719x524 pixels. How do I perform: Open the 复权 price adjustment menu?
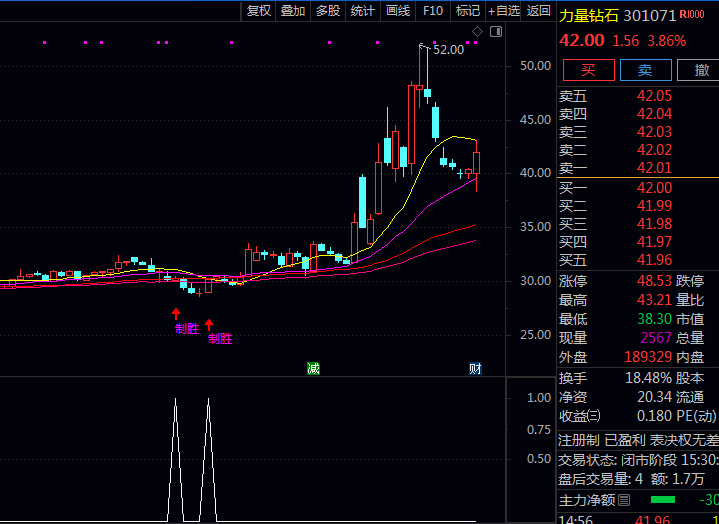pos(259,11)
